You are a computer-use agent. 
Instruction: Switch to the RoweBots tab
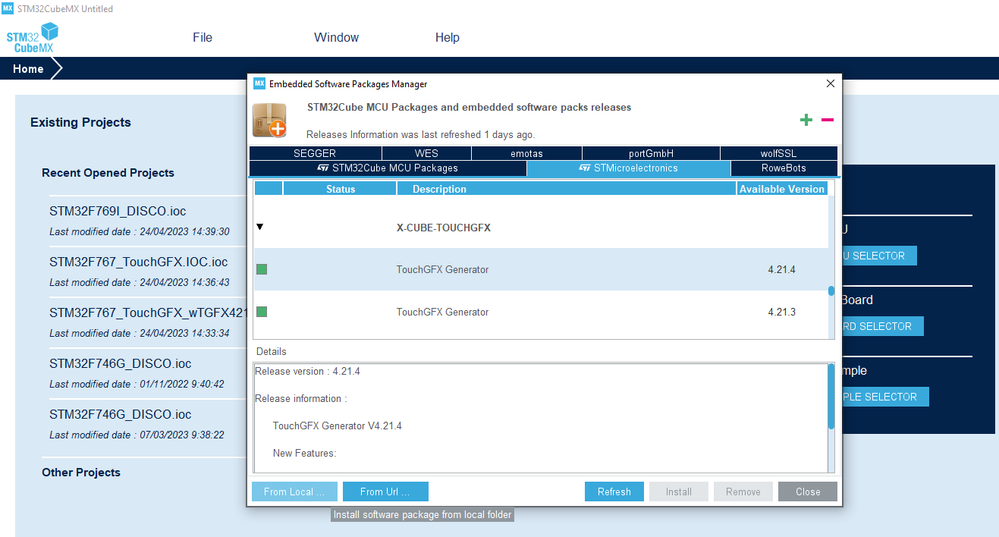[x=784, y=168]
